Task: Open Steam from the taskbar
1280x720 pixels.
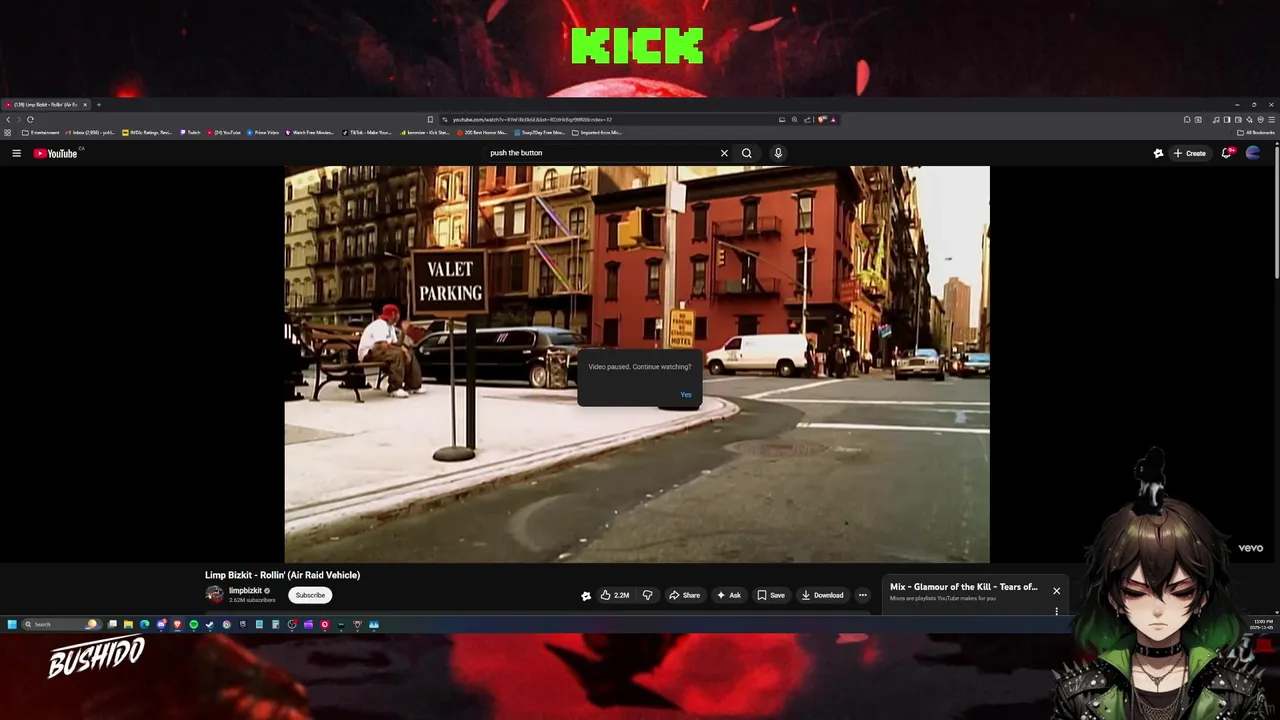Action: pos(210,625)
